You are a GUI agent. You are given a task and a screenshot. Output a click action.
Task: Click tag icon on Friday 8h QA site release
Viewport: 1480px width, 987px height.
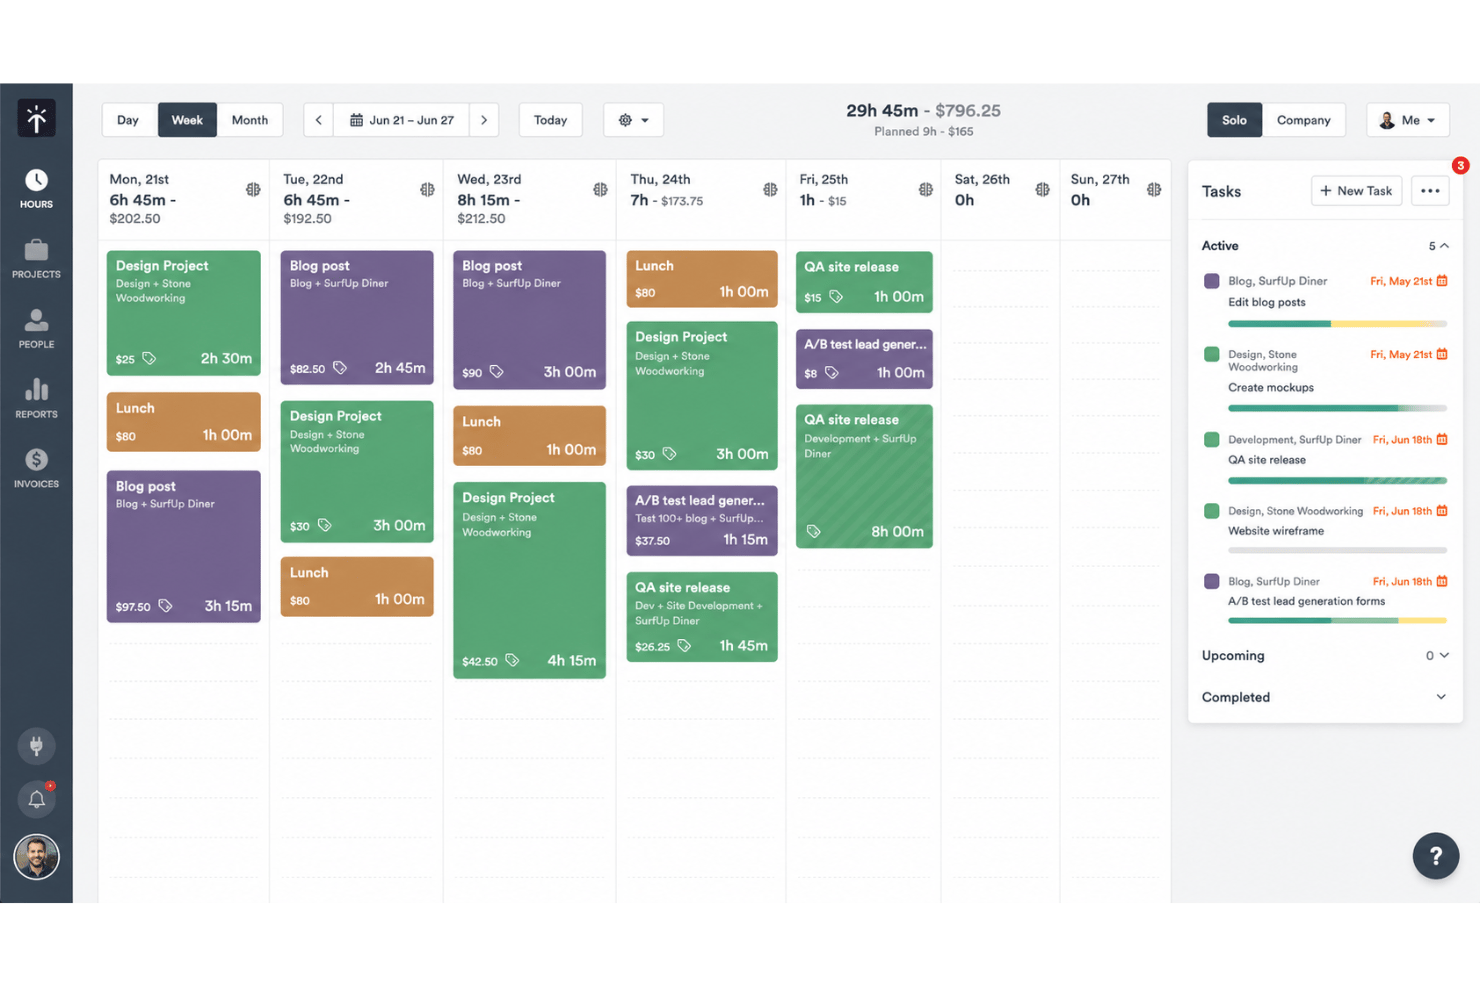(x=813, y=531)
